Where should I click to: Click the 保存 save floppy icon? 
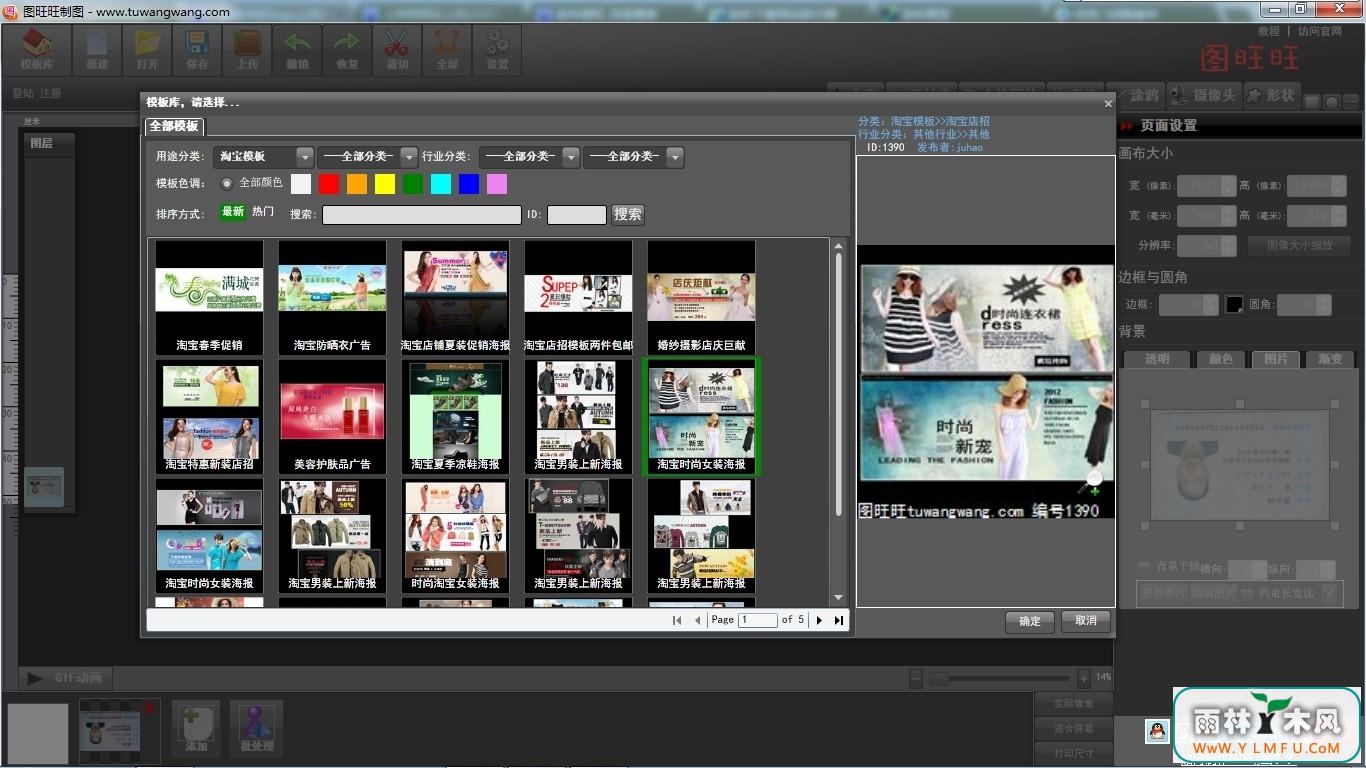pos(198,48)
